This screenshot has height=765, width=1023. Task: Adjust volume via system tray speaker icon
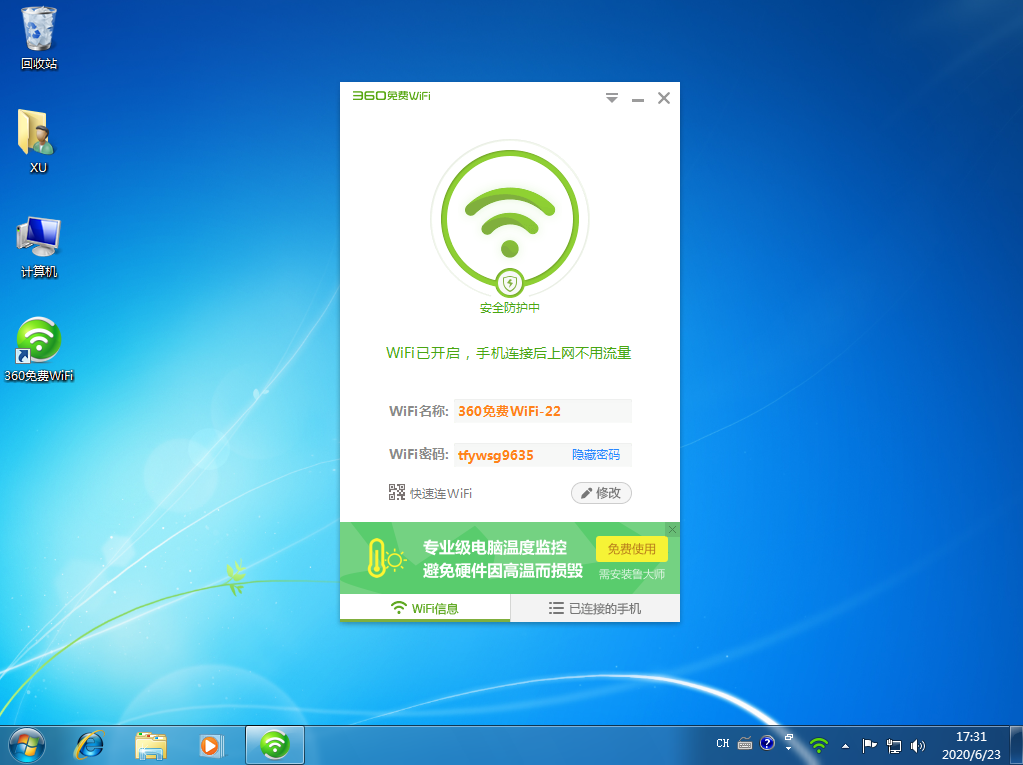click(918, 746)
